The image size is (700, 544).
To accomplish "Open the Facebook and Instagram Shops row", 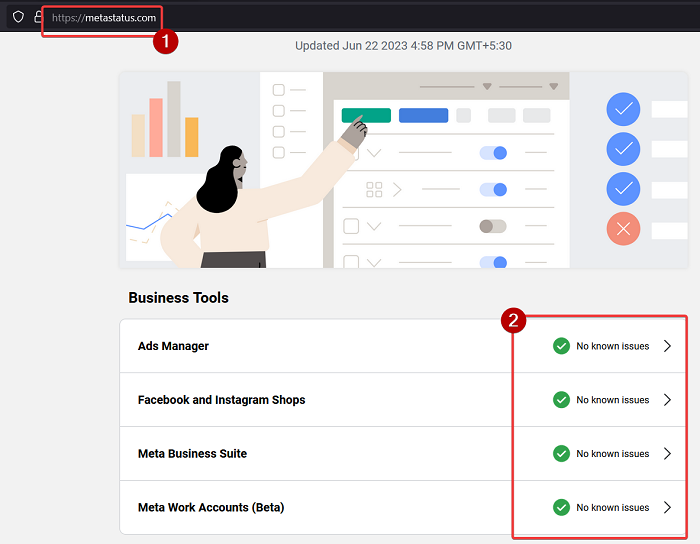I will [x=403, y=400].
